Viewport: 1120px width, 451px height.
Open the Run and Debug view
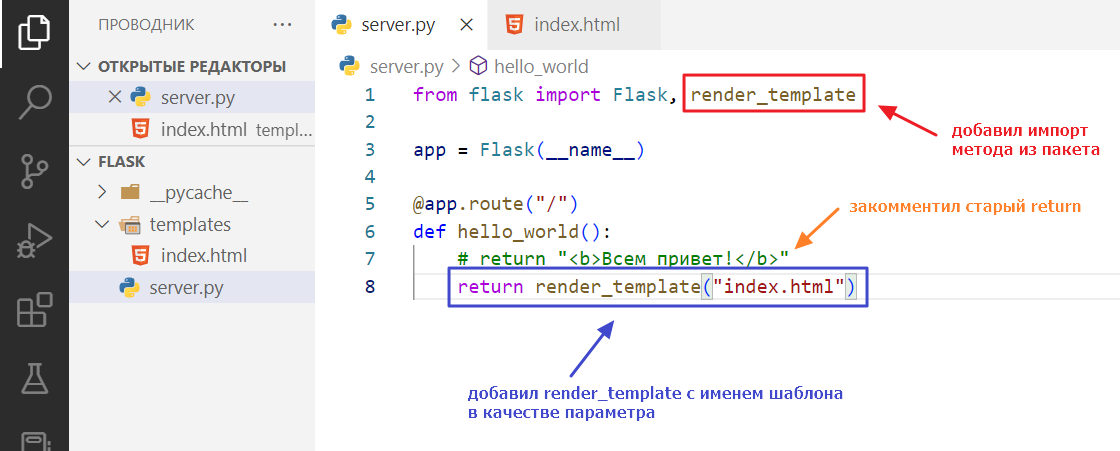click(x=34, y=242)
